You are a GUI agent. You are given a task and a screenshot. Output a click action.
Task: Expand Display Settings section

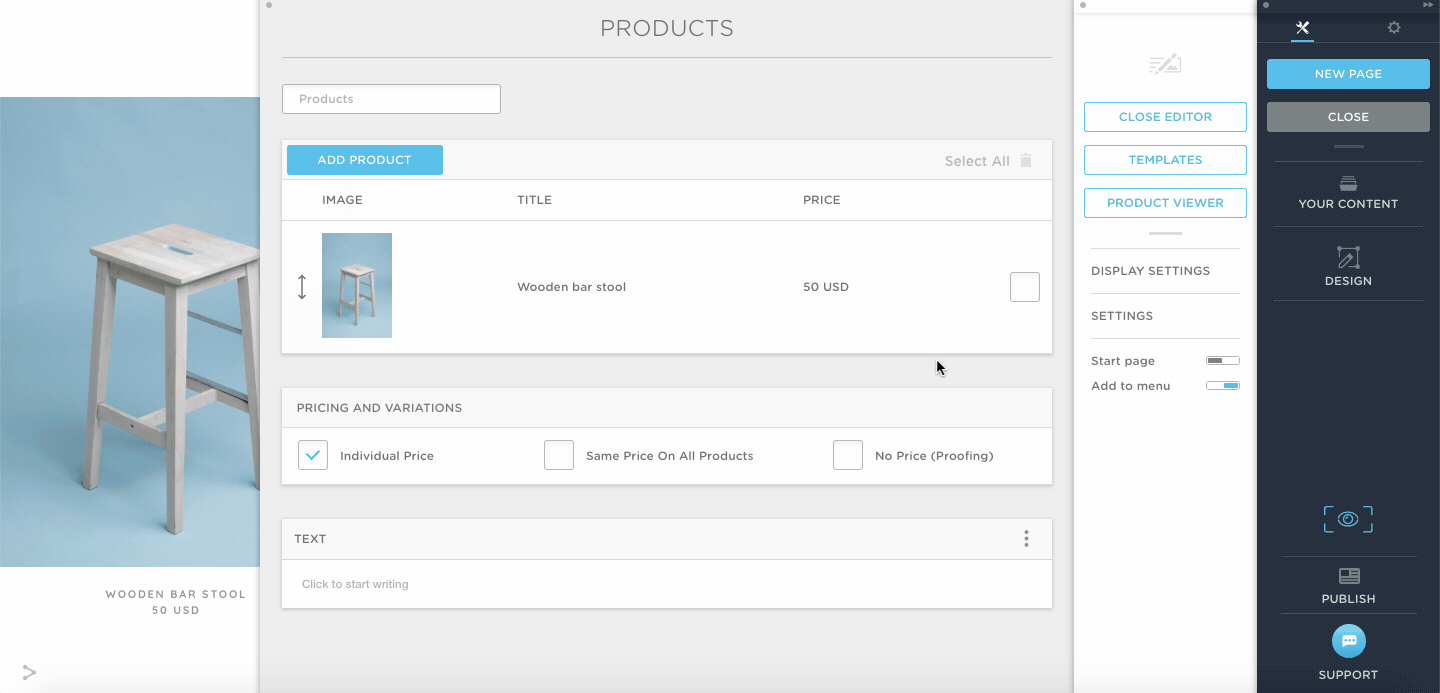1165,271
